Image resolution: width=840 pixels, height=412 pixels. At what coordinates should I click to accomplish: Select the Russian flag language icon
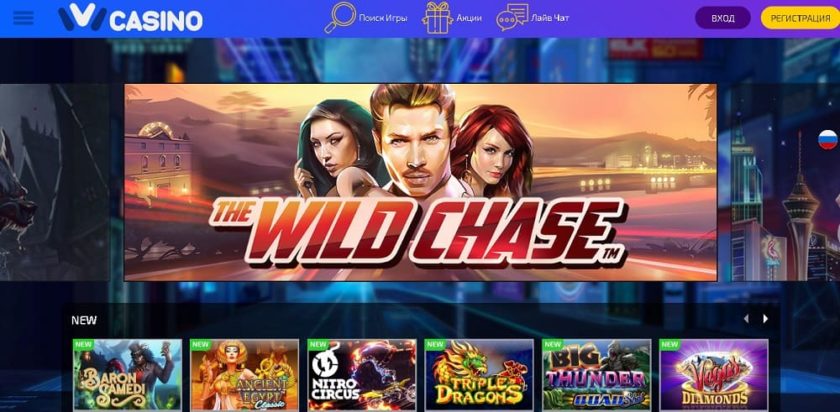(828, 139)
